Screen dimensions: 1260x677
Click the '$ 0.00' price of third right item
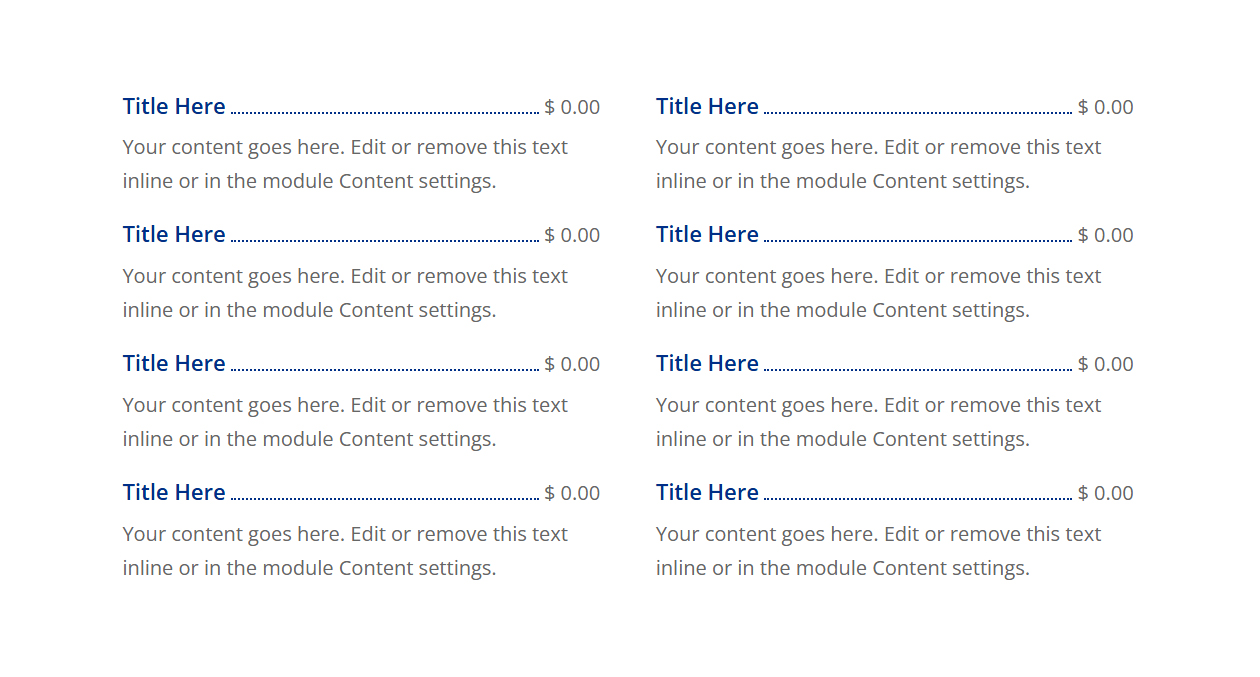click(x=1106, y=364)
